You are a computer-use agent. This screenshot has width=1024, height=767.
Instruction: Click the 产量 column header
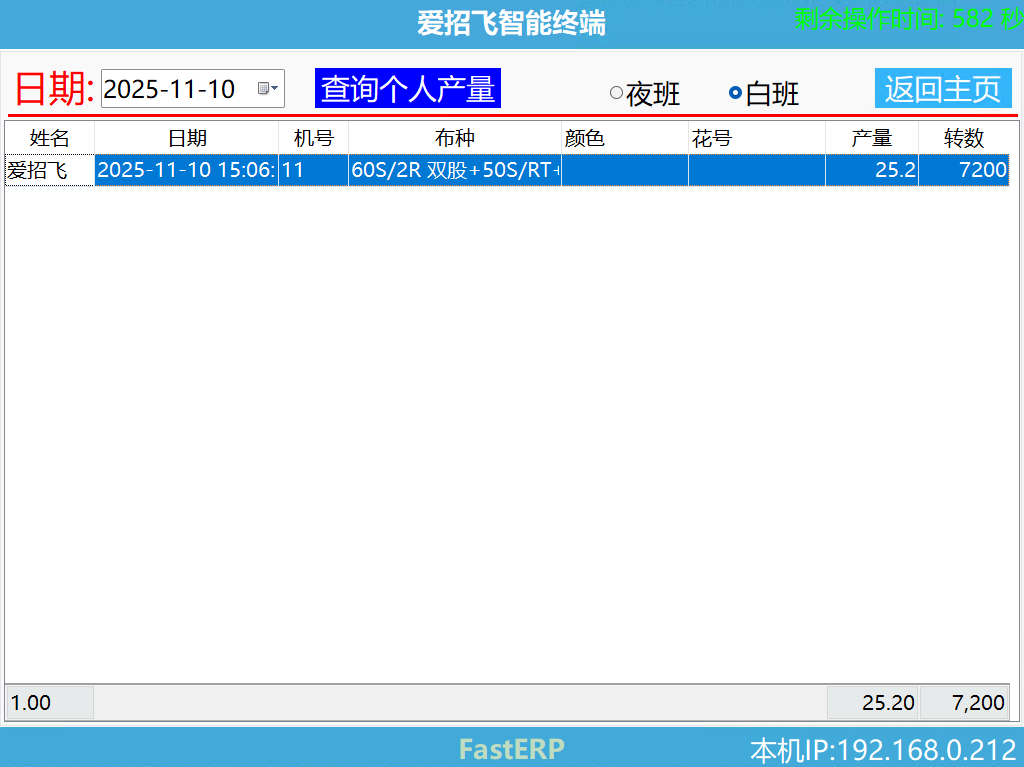[x=871, y=138]
